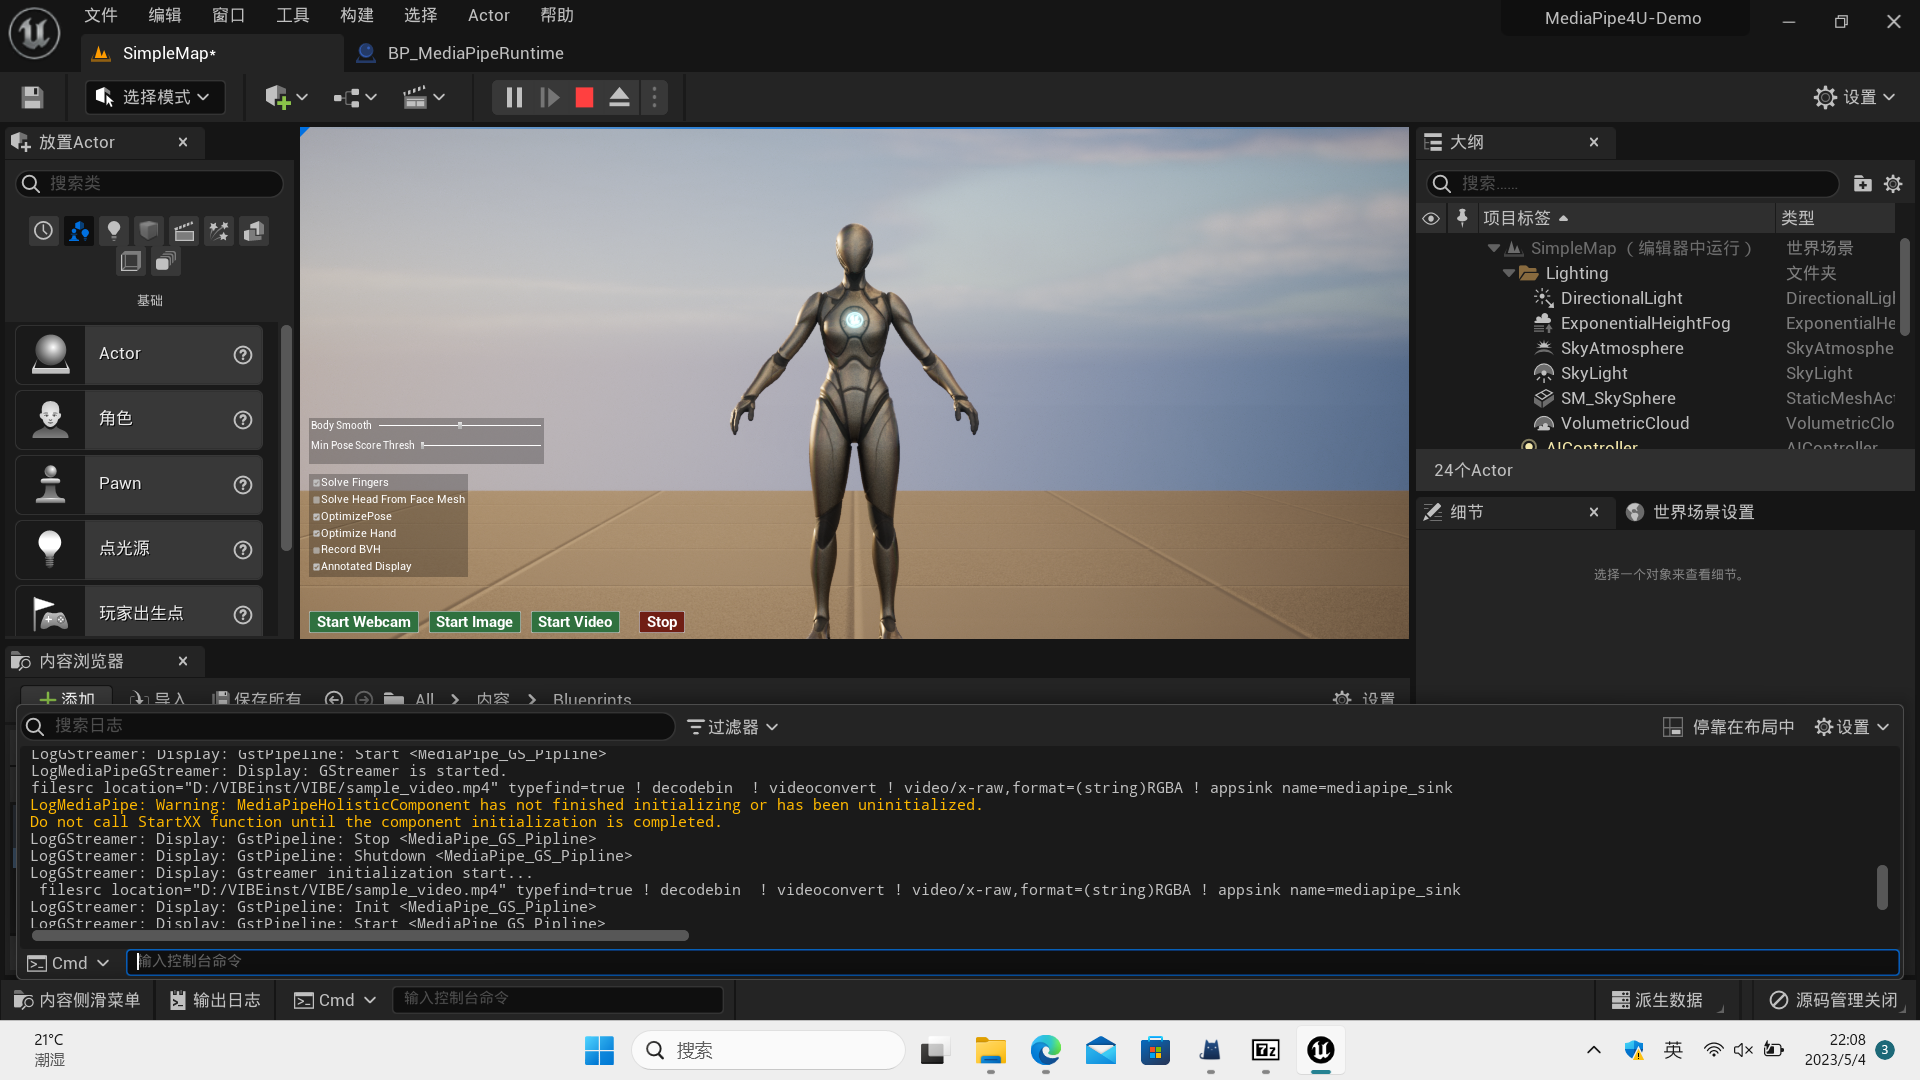Select the Lights category in Place Actor panel
1920x1080 pixels.
tap(114, 230)
